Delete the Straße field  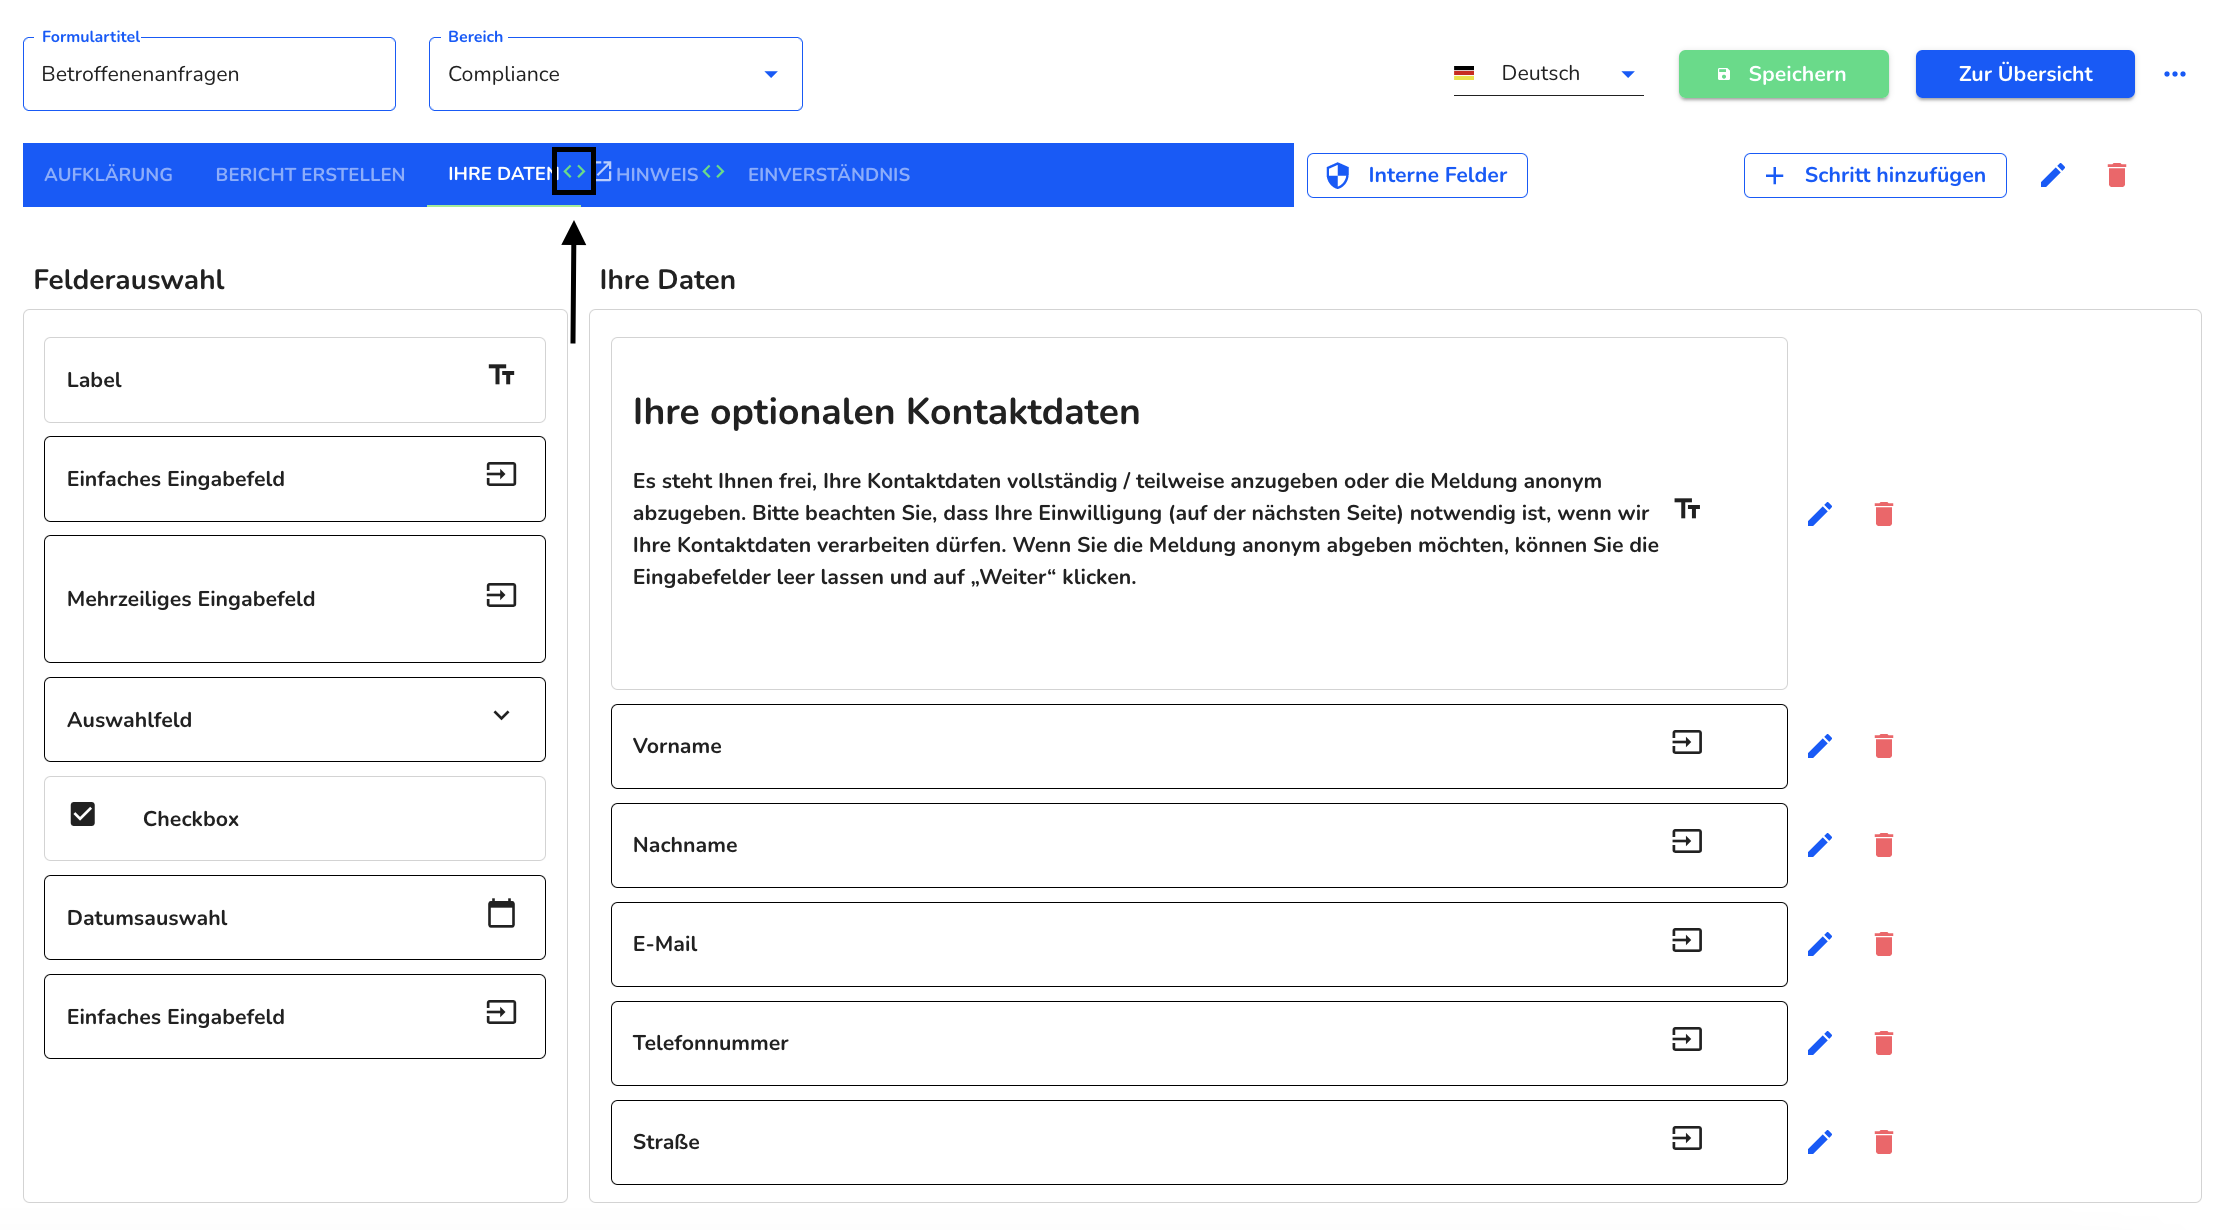pyautogui.click(x=1884, y=1142)
